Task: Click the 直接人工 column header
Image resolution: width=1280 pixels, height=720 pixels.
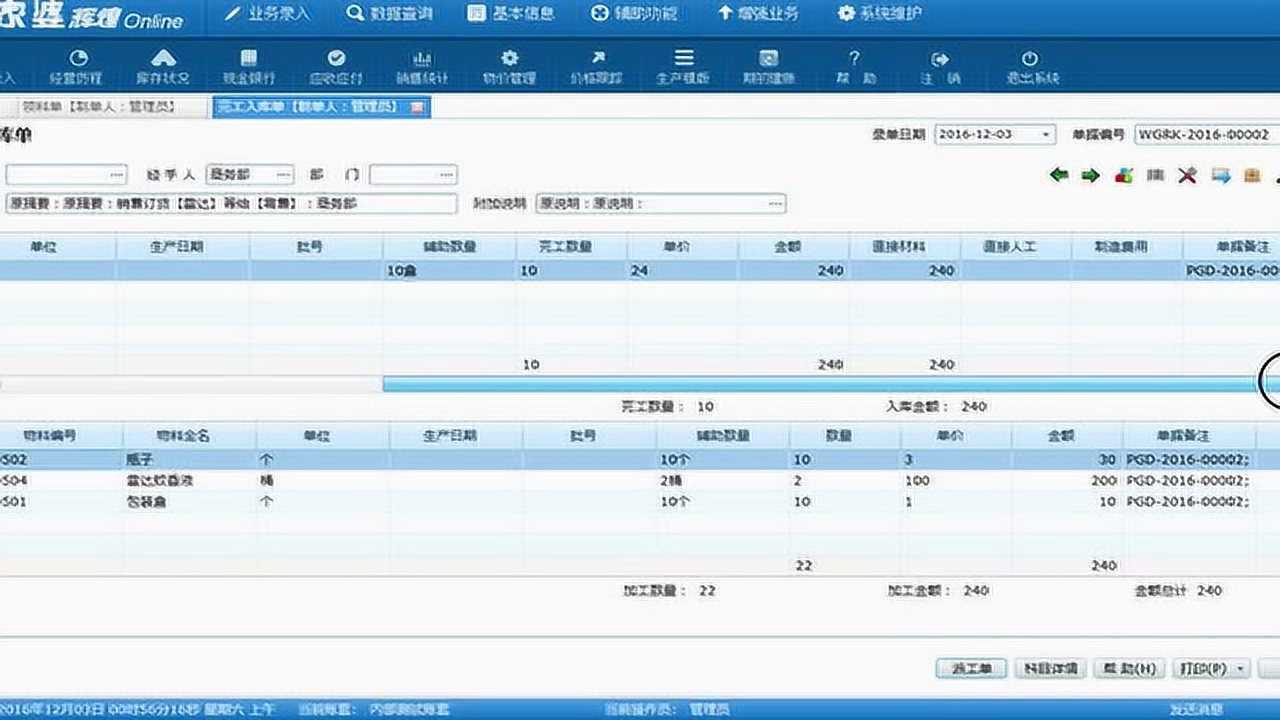Action: coord(1016,247)
